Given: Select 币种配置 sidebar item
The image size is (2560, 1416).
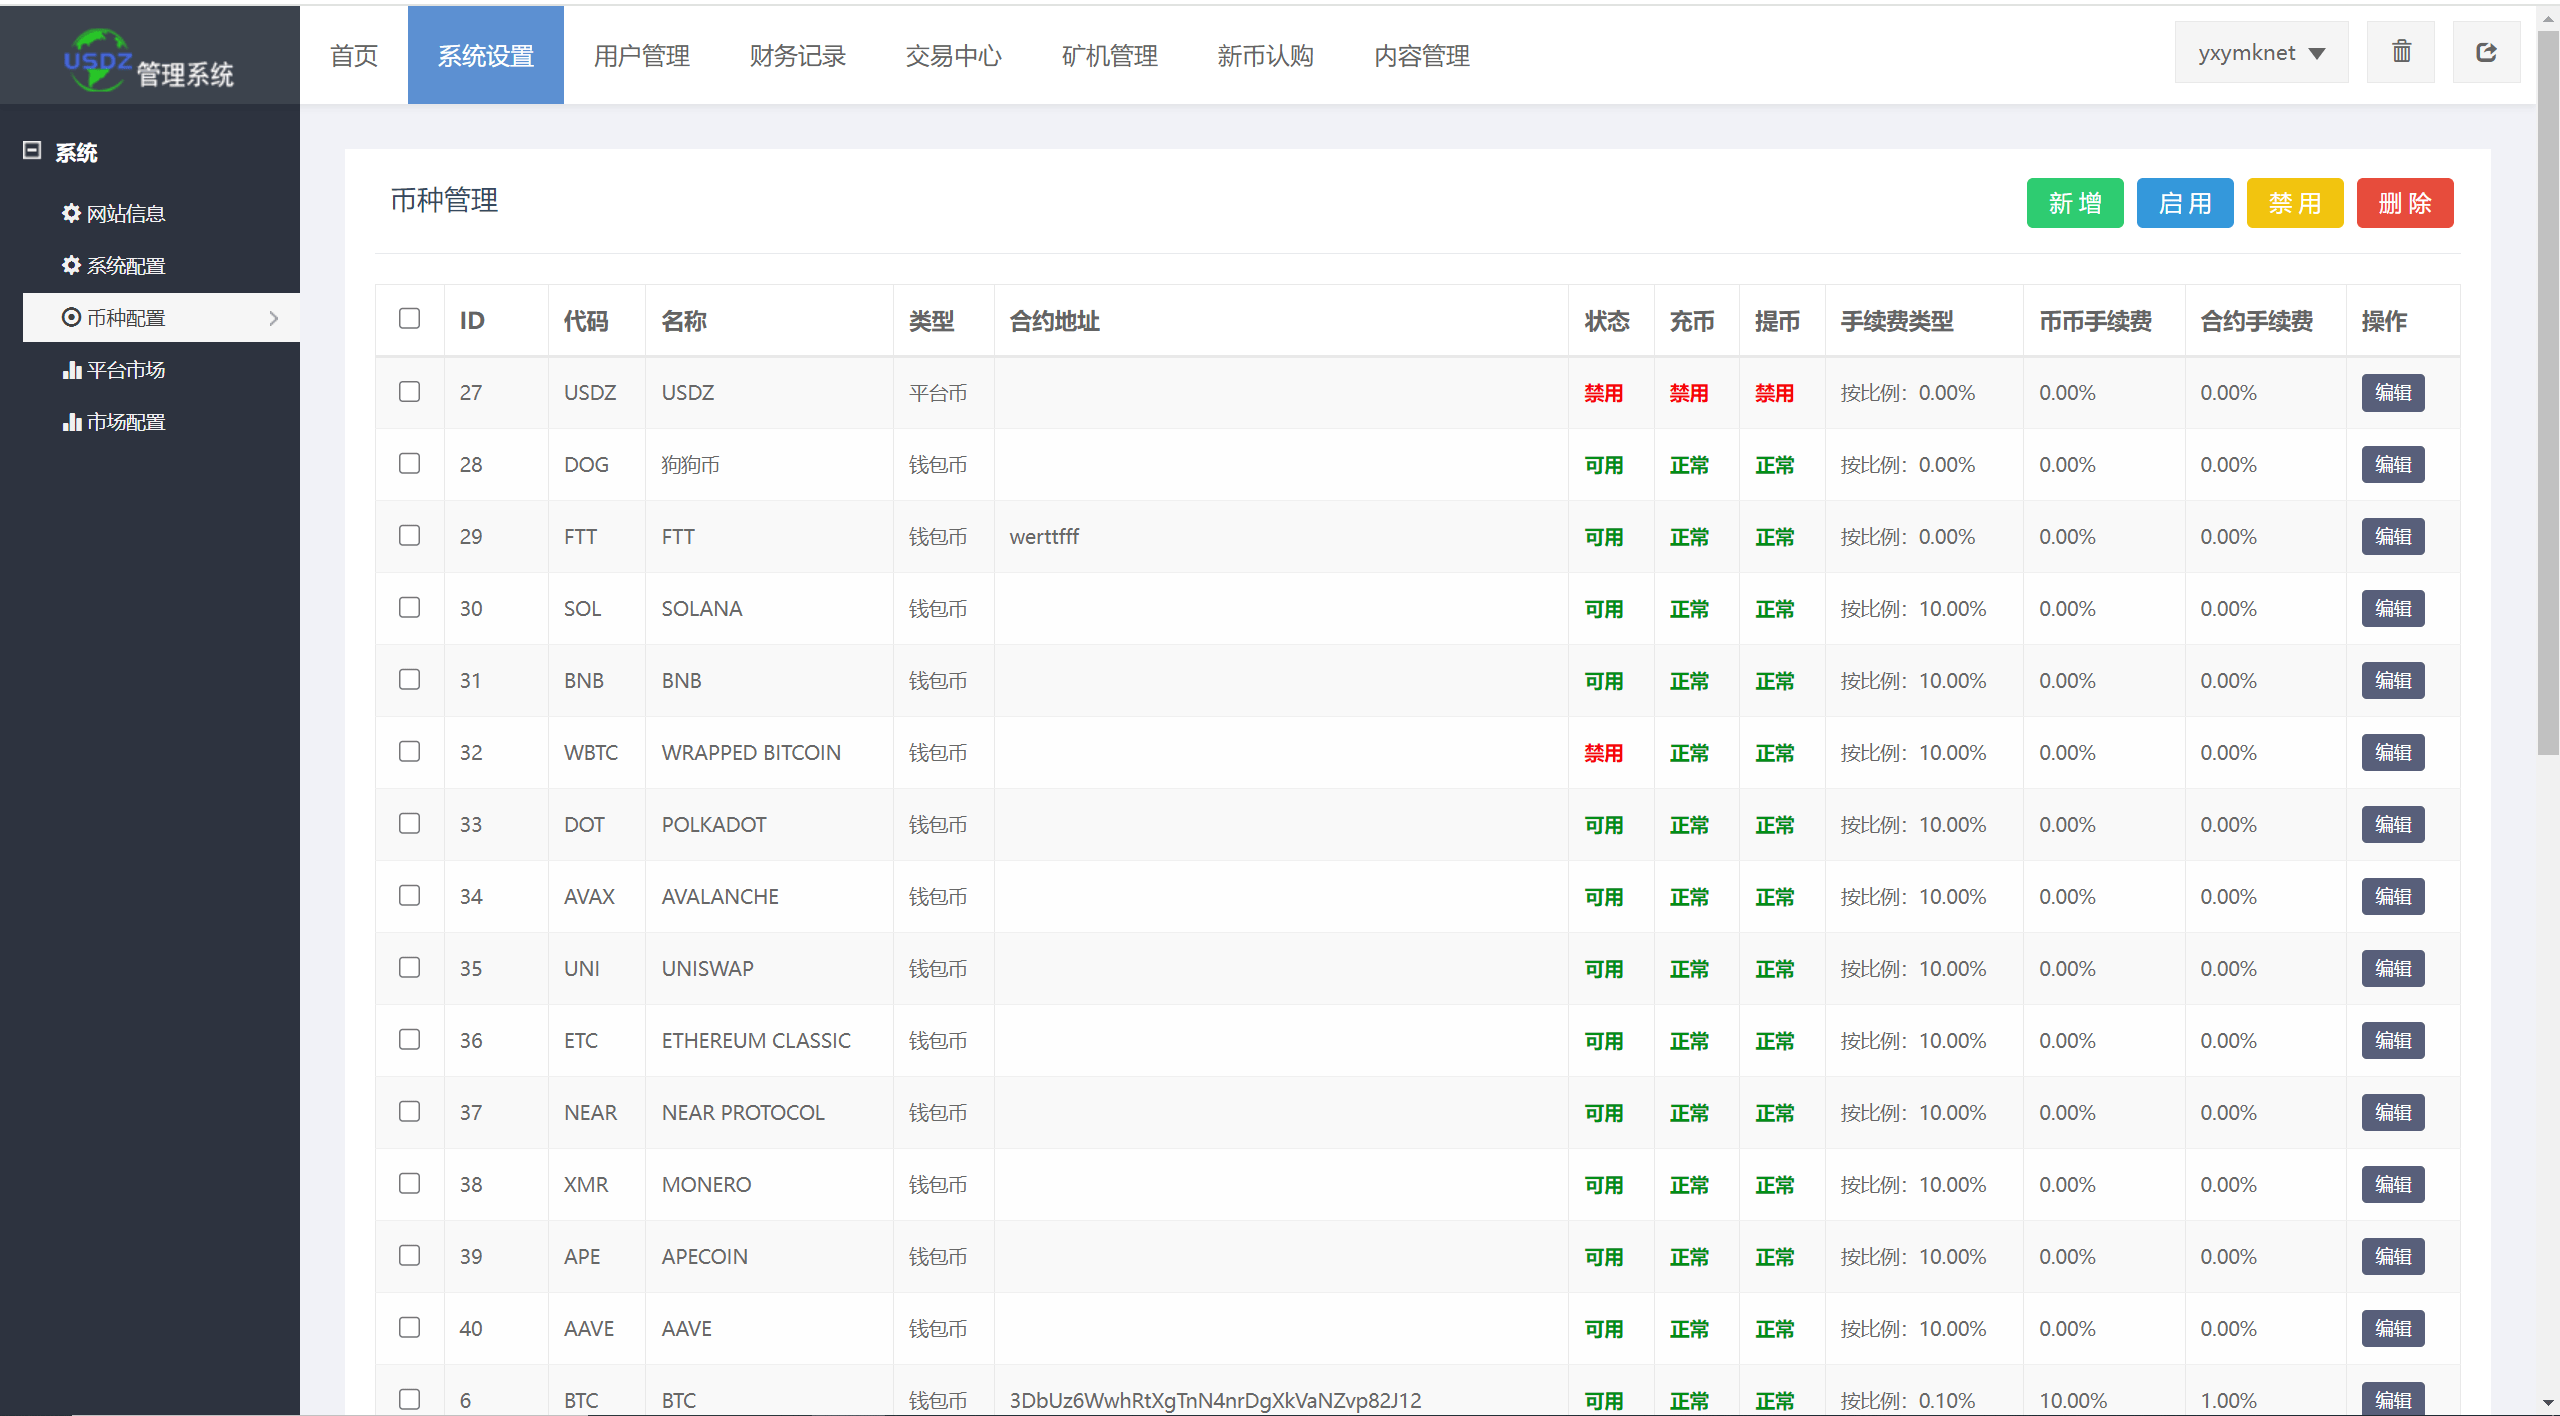Looking at the screenshot, I should tap(161, 317).
